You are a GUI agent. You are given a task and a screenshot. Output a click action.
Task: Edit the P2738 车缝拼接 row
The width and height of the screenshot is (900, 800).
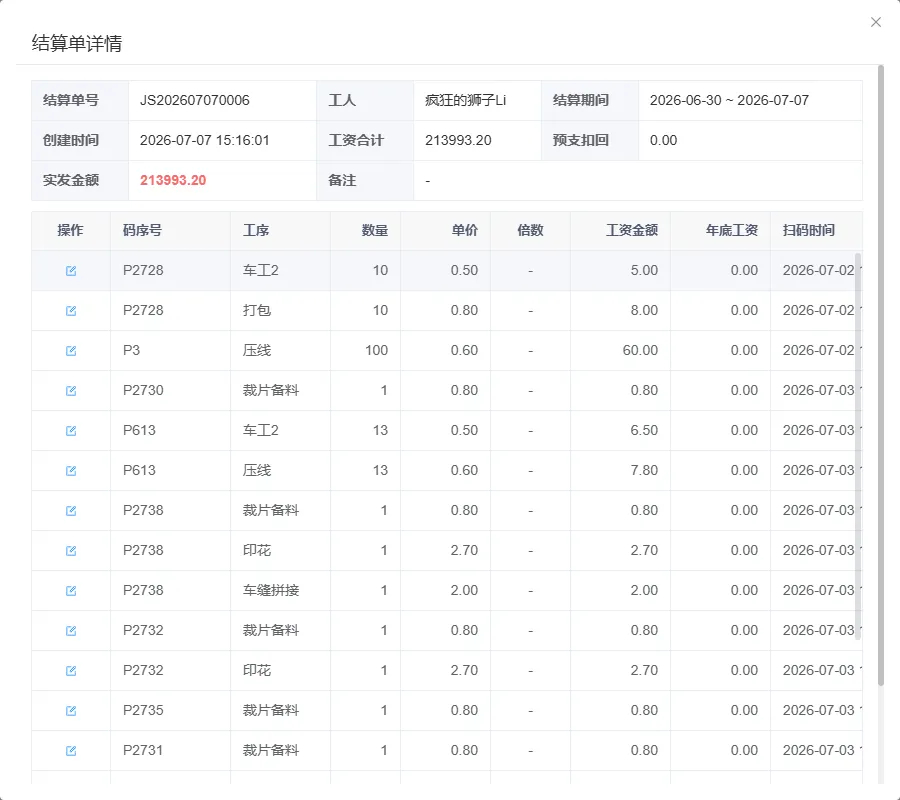(x=71, y=591)
